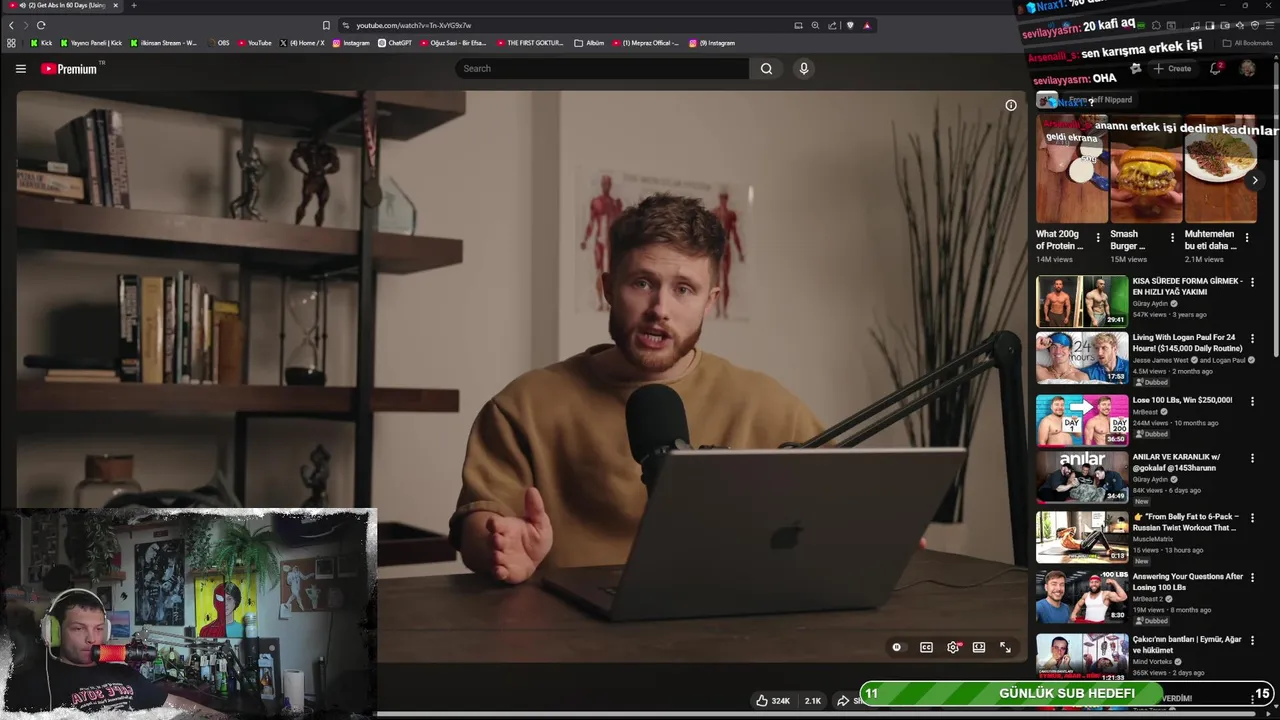Screen dimensions: 1280x720
Task: Bookmark this page icon in address bar
Action: [326, 25]
